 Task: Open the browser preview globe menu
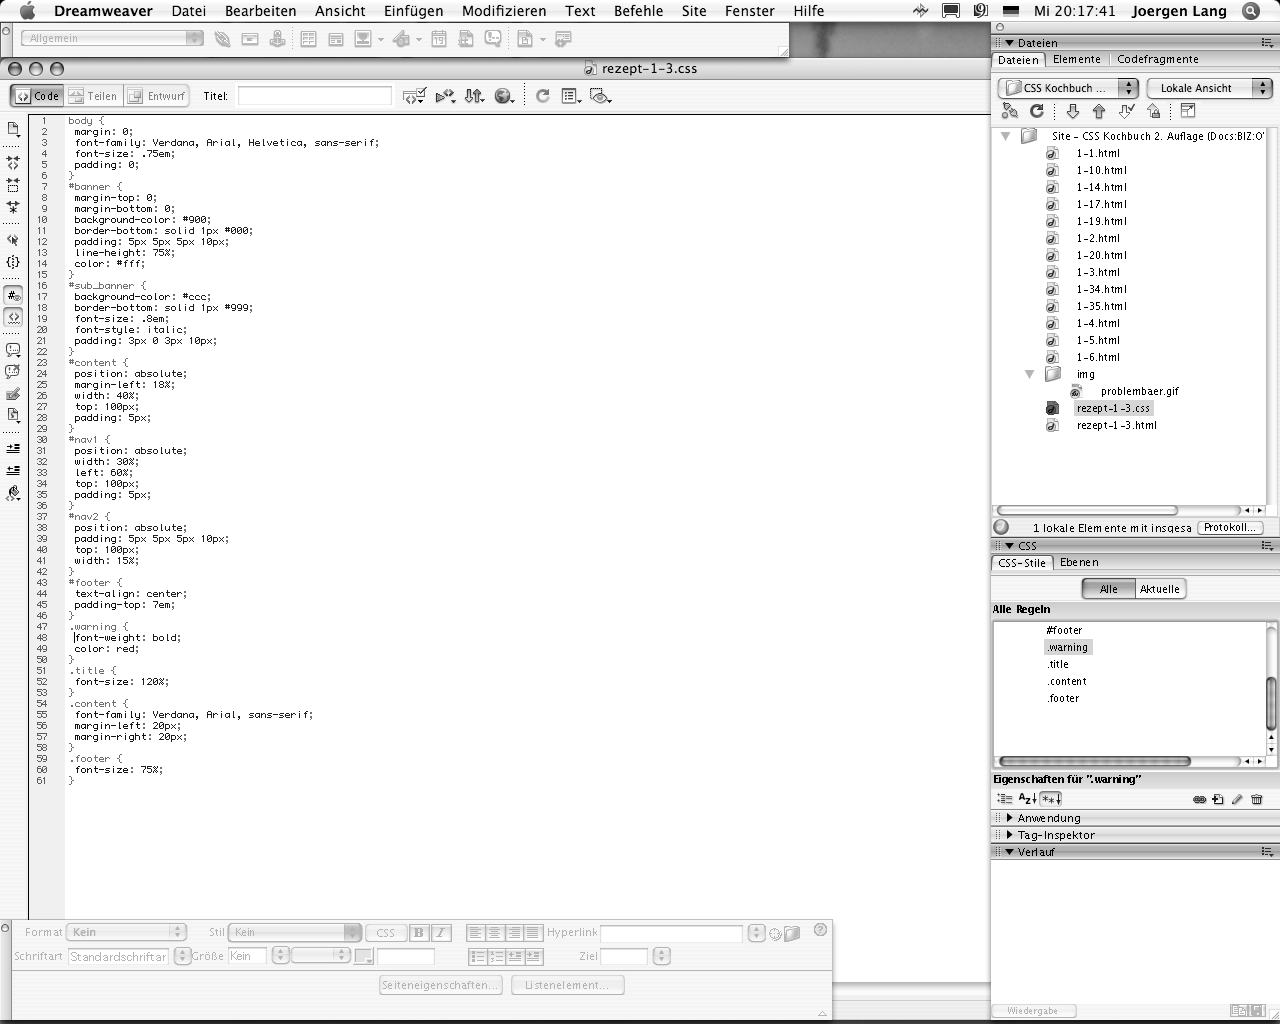[x=504, y=96]
